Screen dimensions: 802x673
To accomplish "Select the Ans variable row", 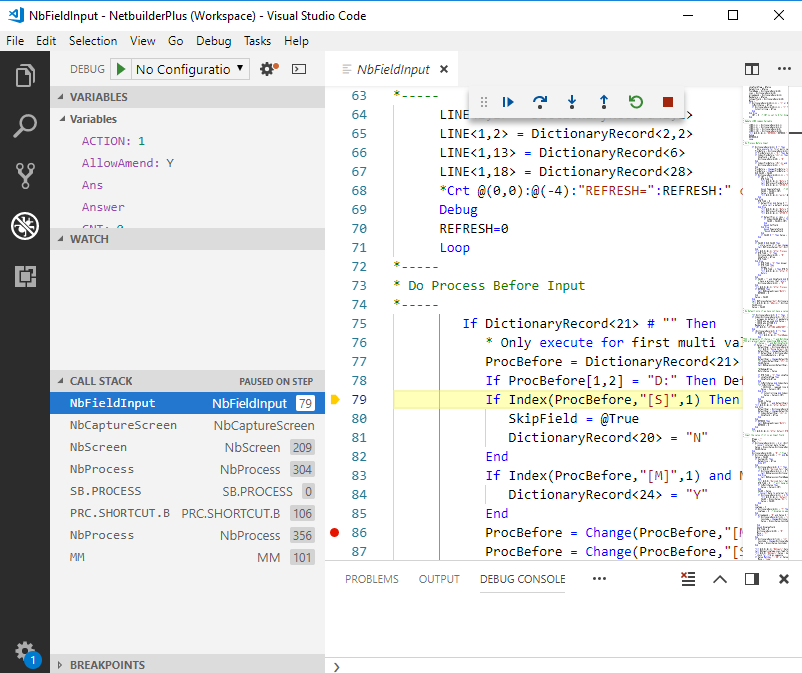I will (x=187, y=185).
